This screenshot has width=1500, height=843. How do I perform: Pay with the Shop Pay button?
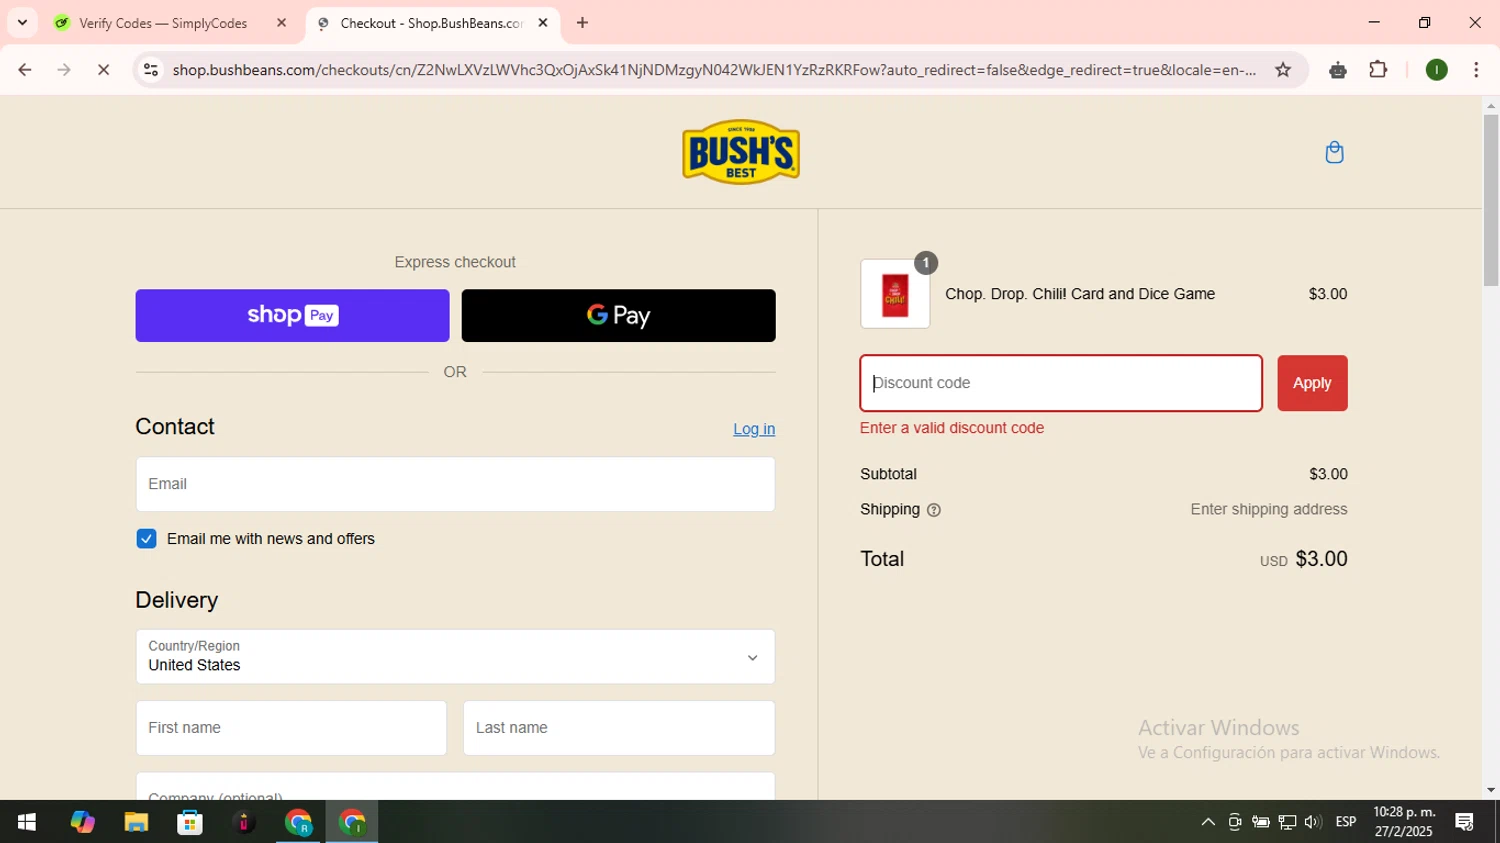pyautogui.click(x=292, y=316)
